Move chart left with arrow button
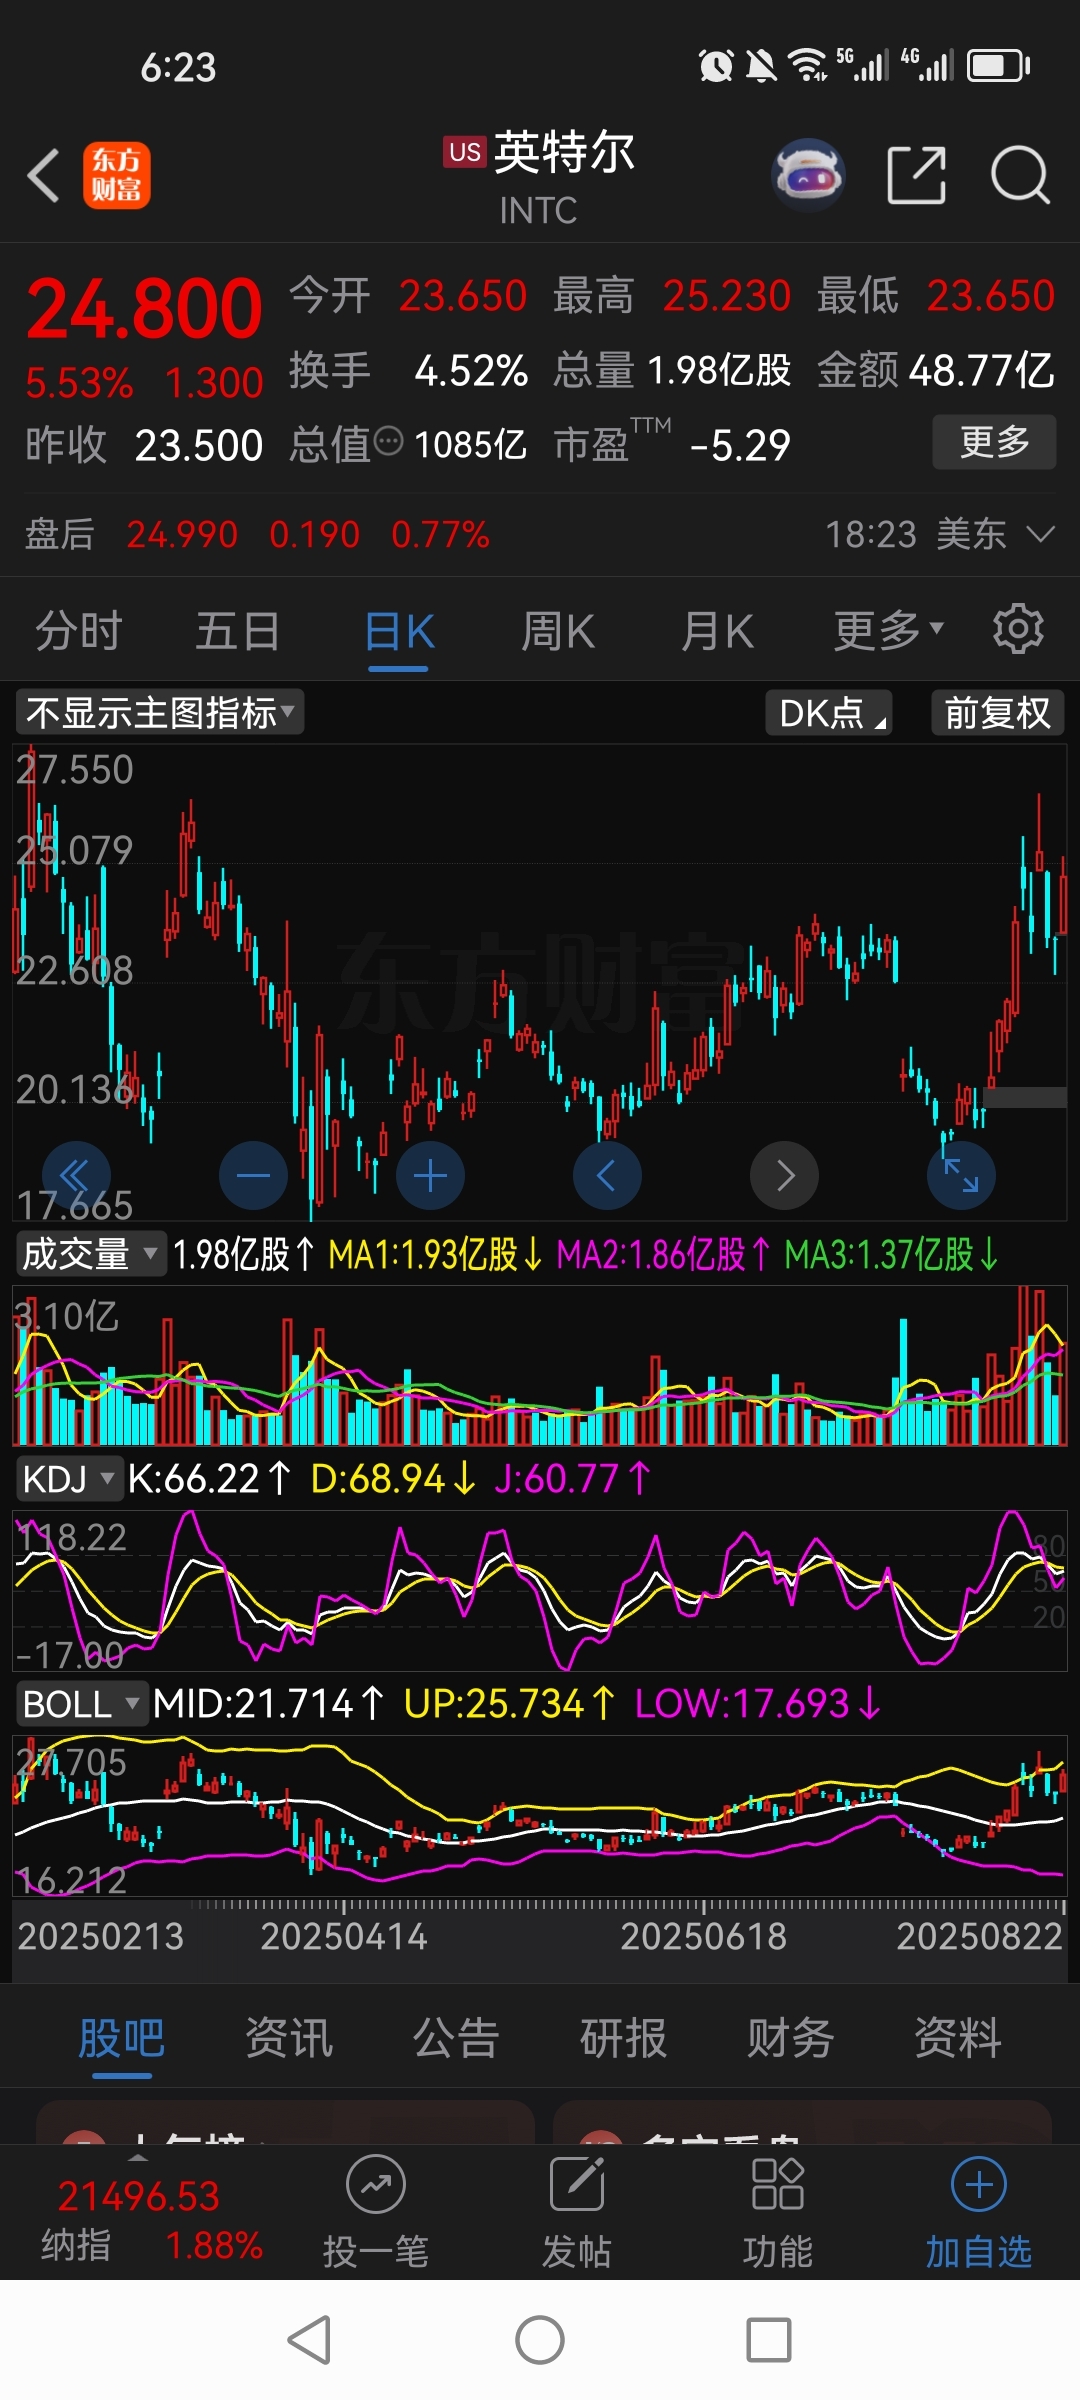The width and height of the screenshot is (1080, 2400). (607, 1175)
